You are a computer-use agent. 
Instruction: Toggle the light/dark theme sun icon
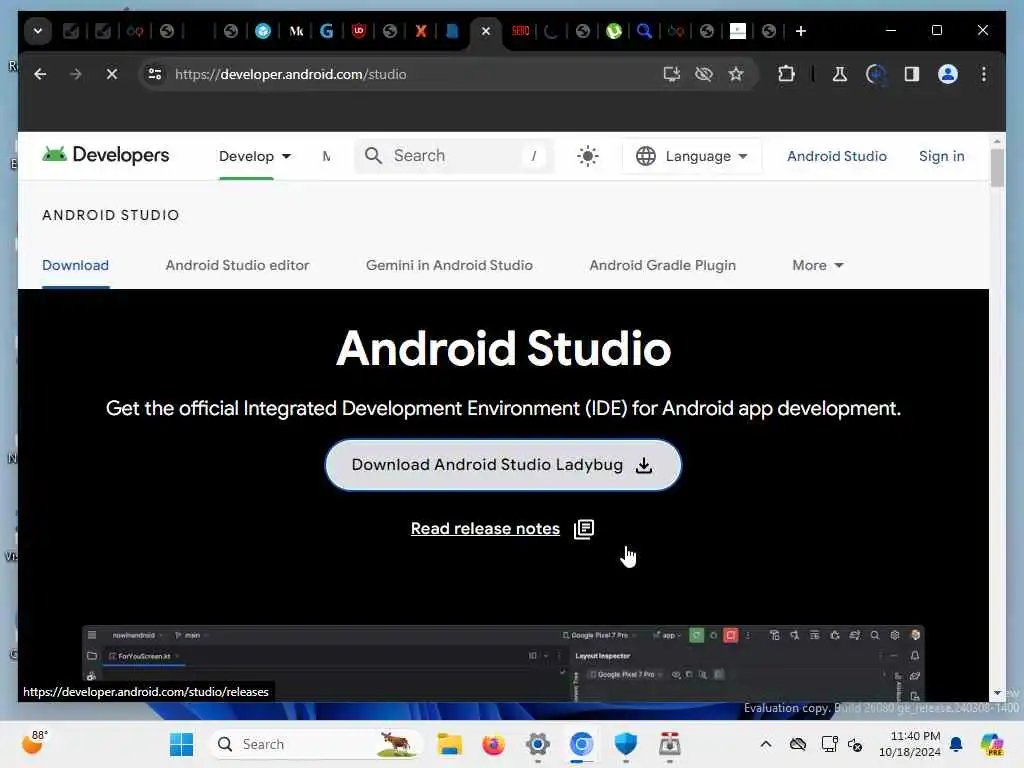tap(588, 156)
